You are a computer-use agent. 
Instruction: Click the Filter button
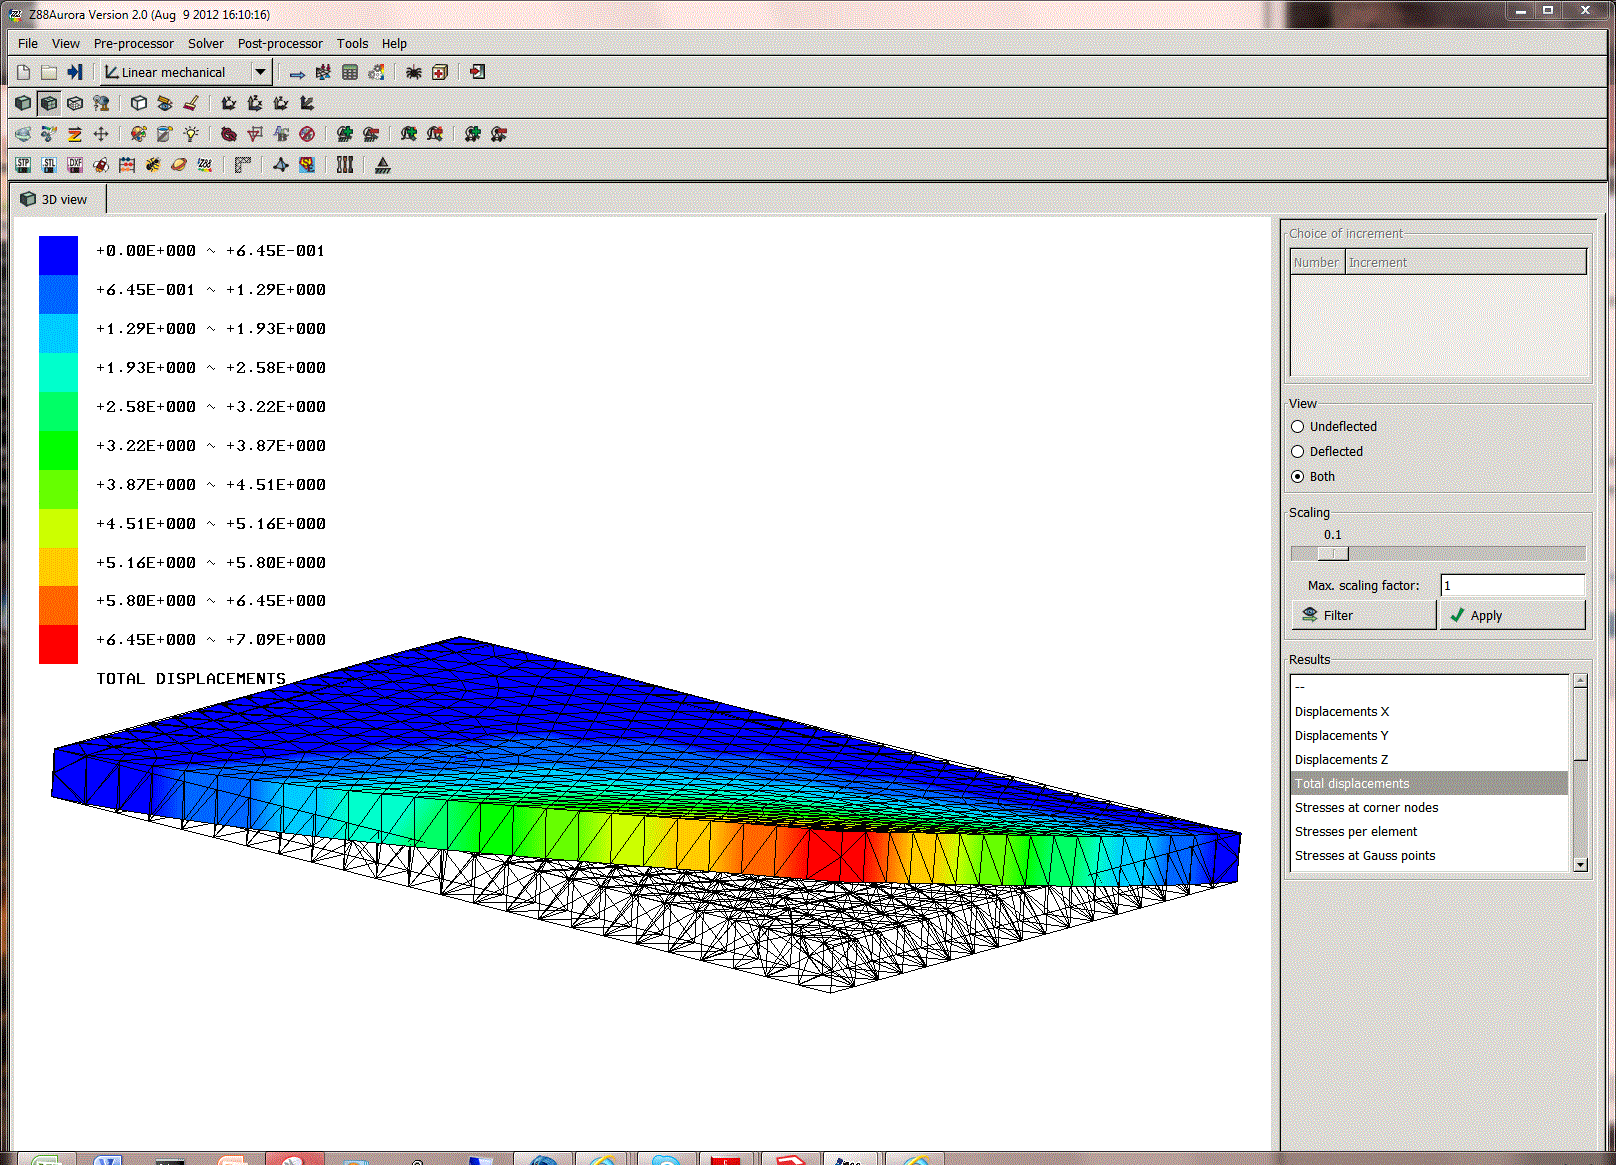click(1363, 616)
